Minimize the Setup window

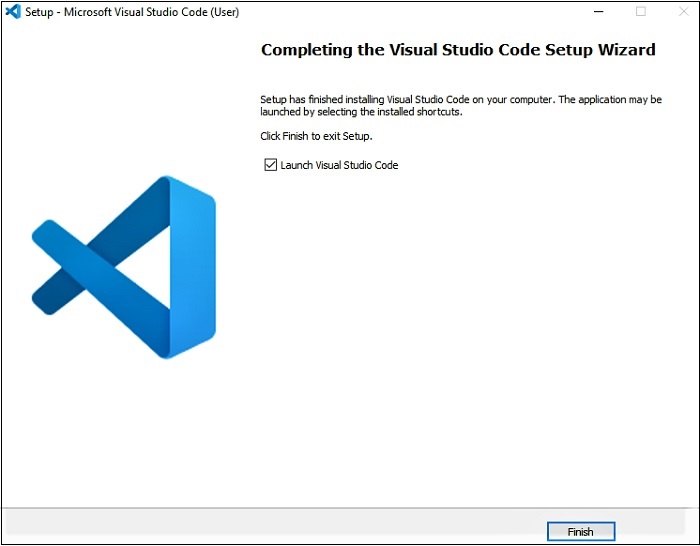[599, 12]
